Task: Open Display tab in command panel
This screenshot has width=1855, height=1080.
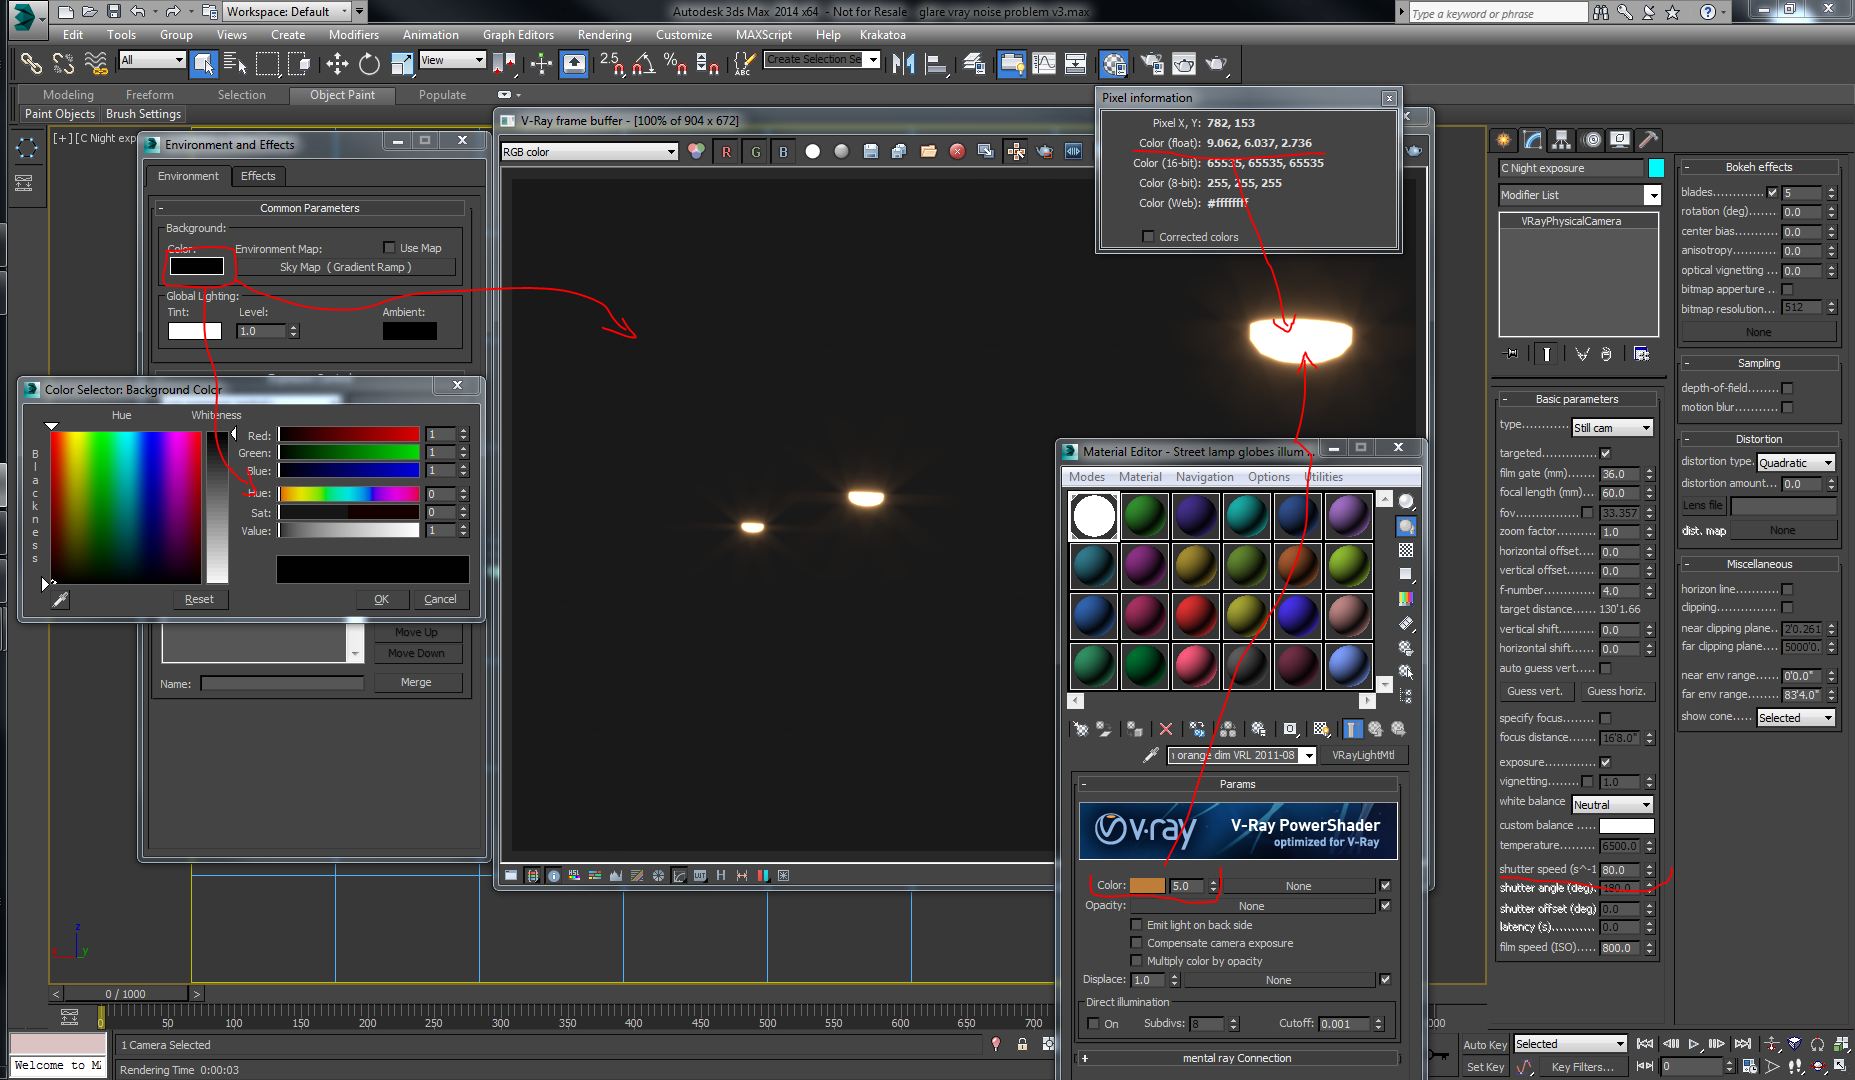Action: coord(1619,140)
